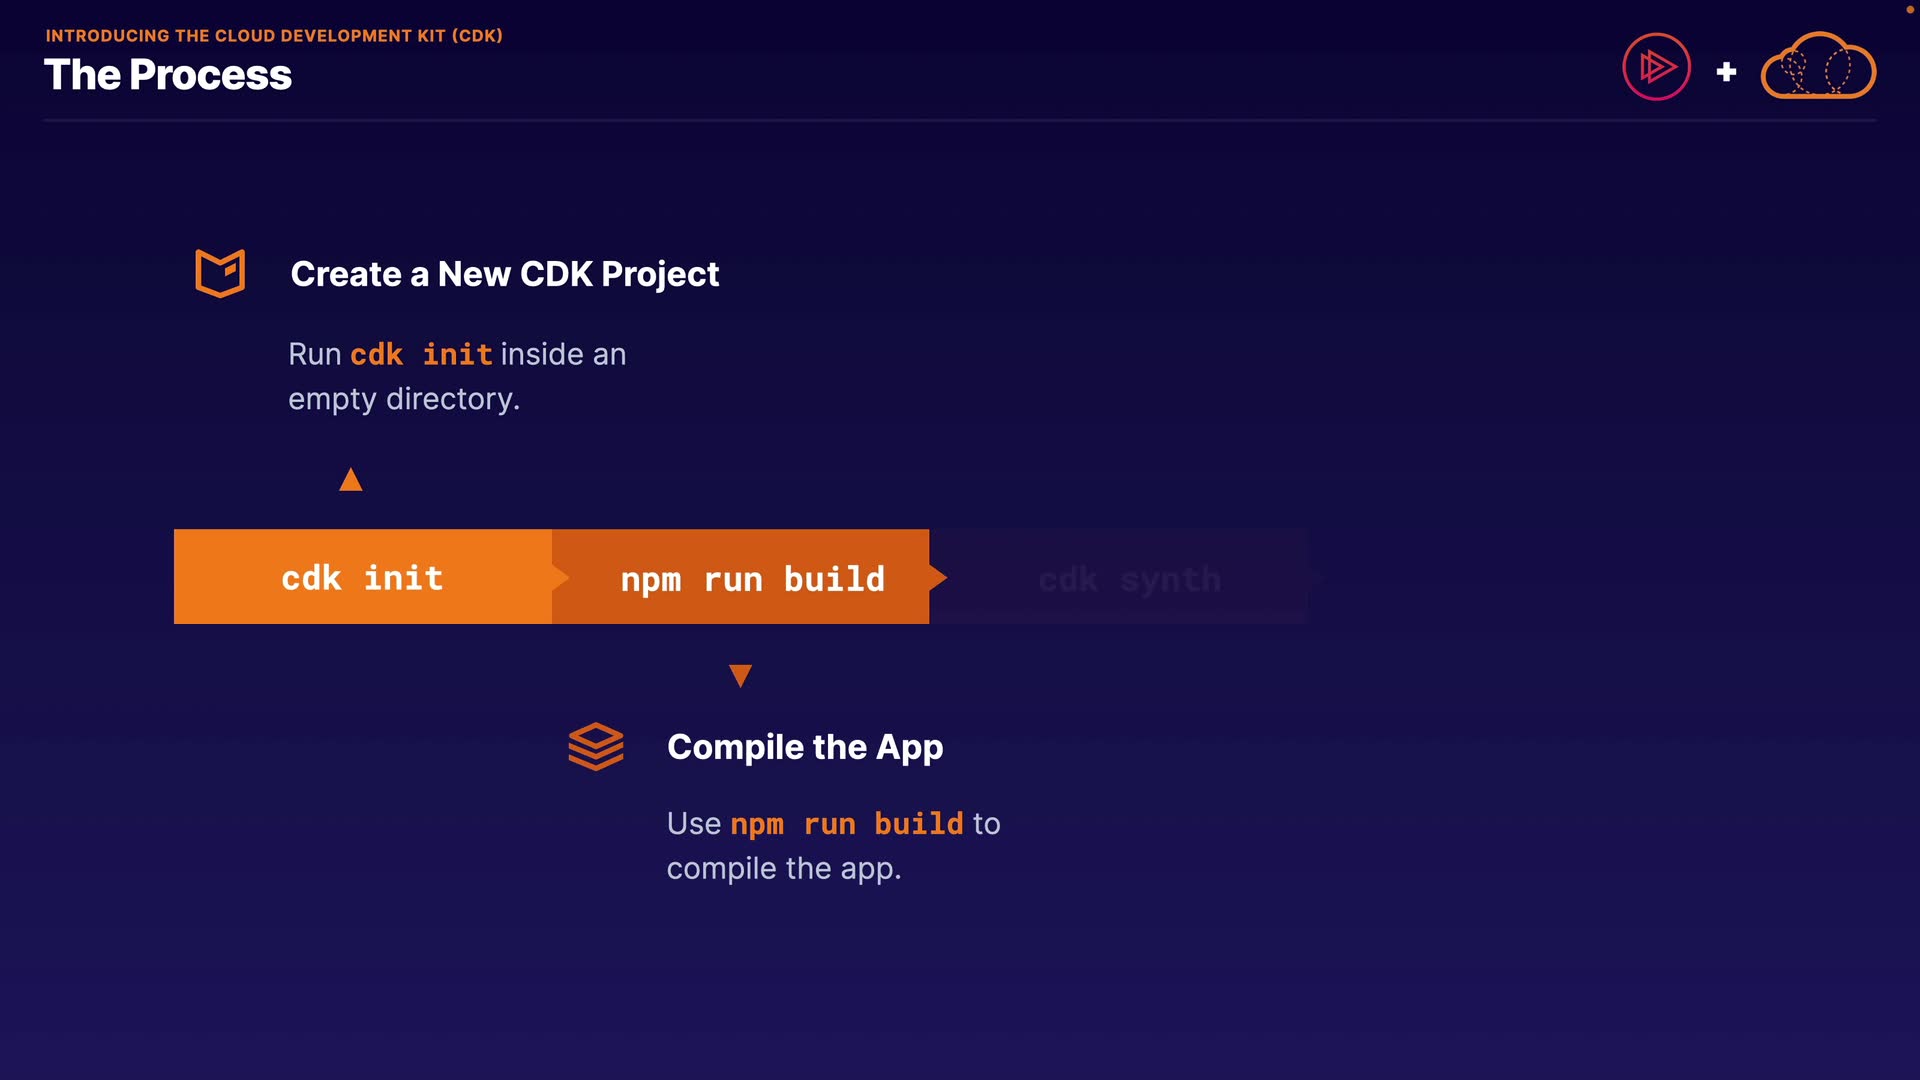
Task: Click the Compile the App heading
Action: [804, 747]
